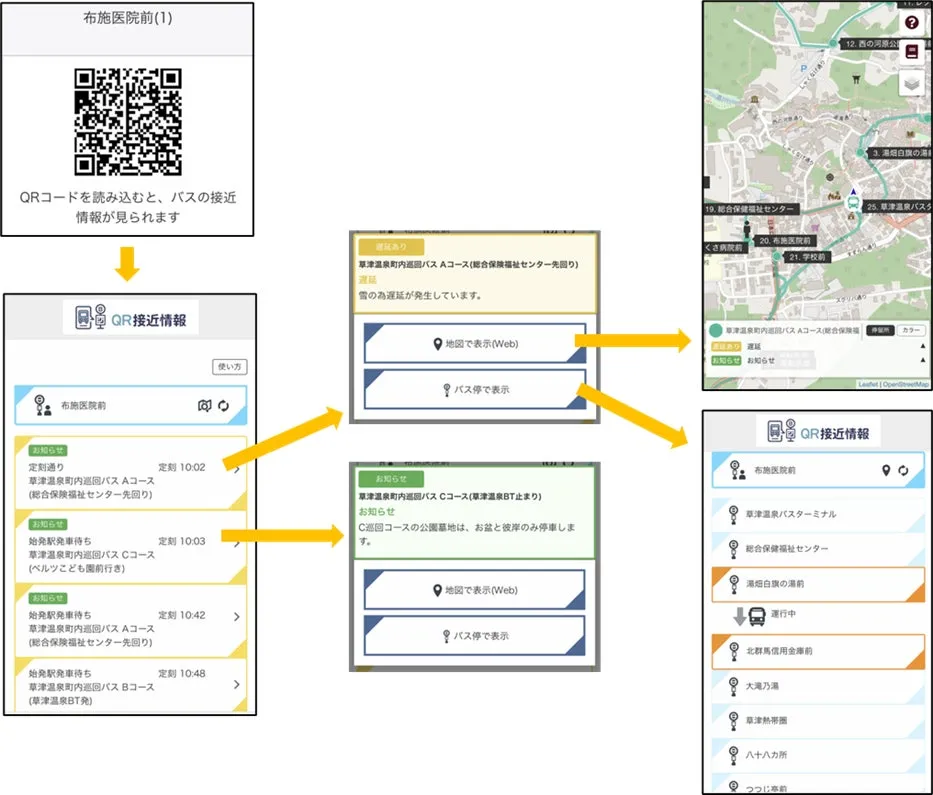This screenshot has width=933, height=795.
Task: Open the Leaflet attribution link
Action: tap(868, 384)
